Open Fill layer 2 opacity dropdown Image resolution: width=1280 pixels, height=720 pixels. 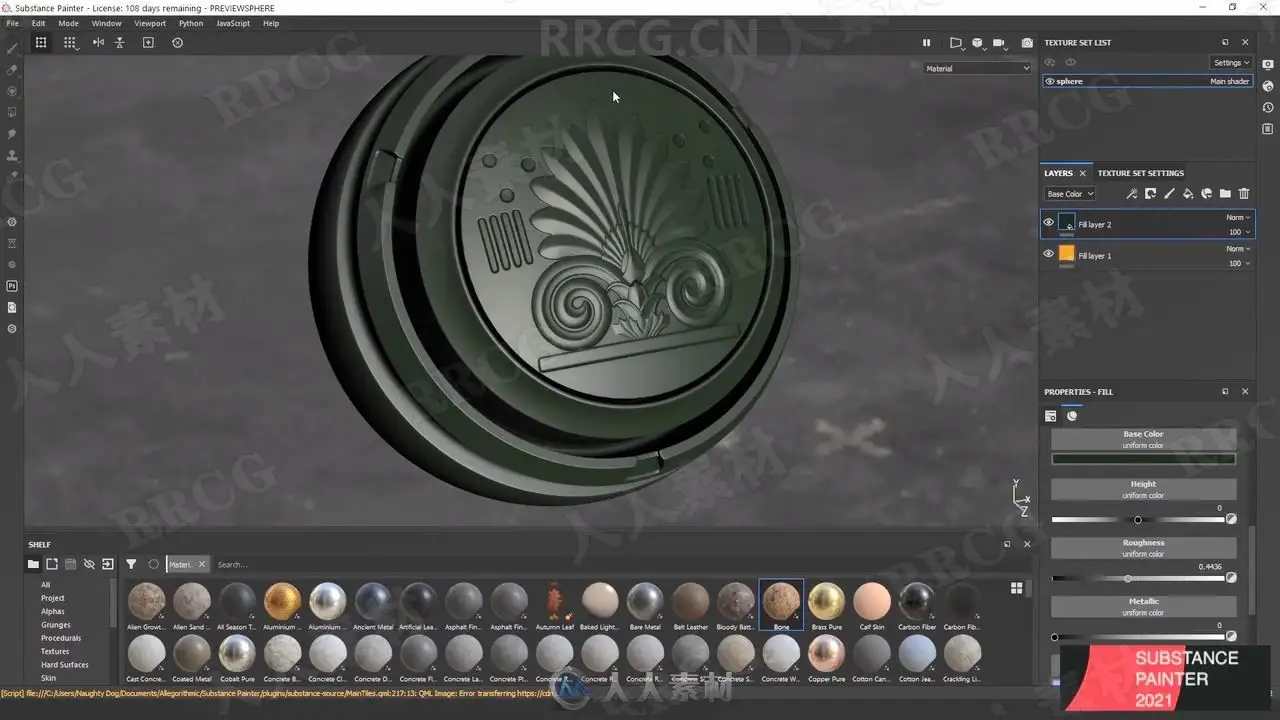pyautogui.click(x=1240, y=232)
